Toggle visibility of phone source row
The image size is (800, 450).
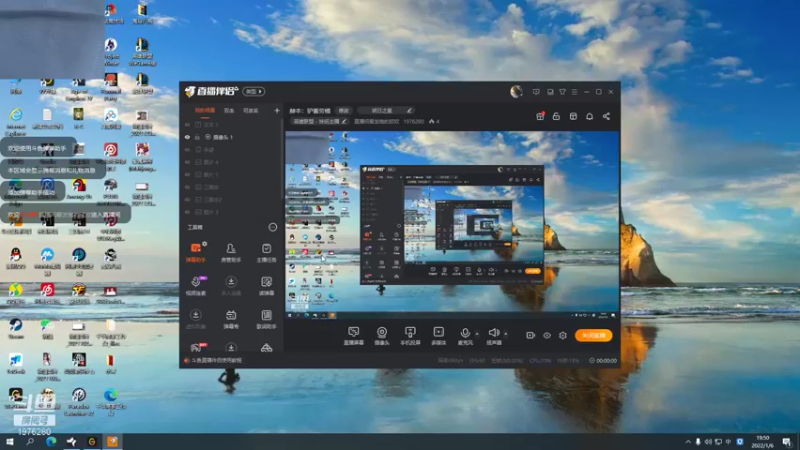pyautogui.click(x=187, y=150)
